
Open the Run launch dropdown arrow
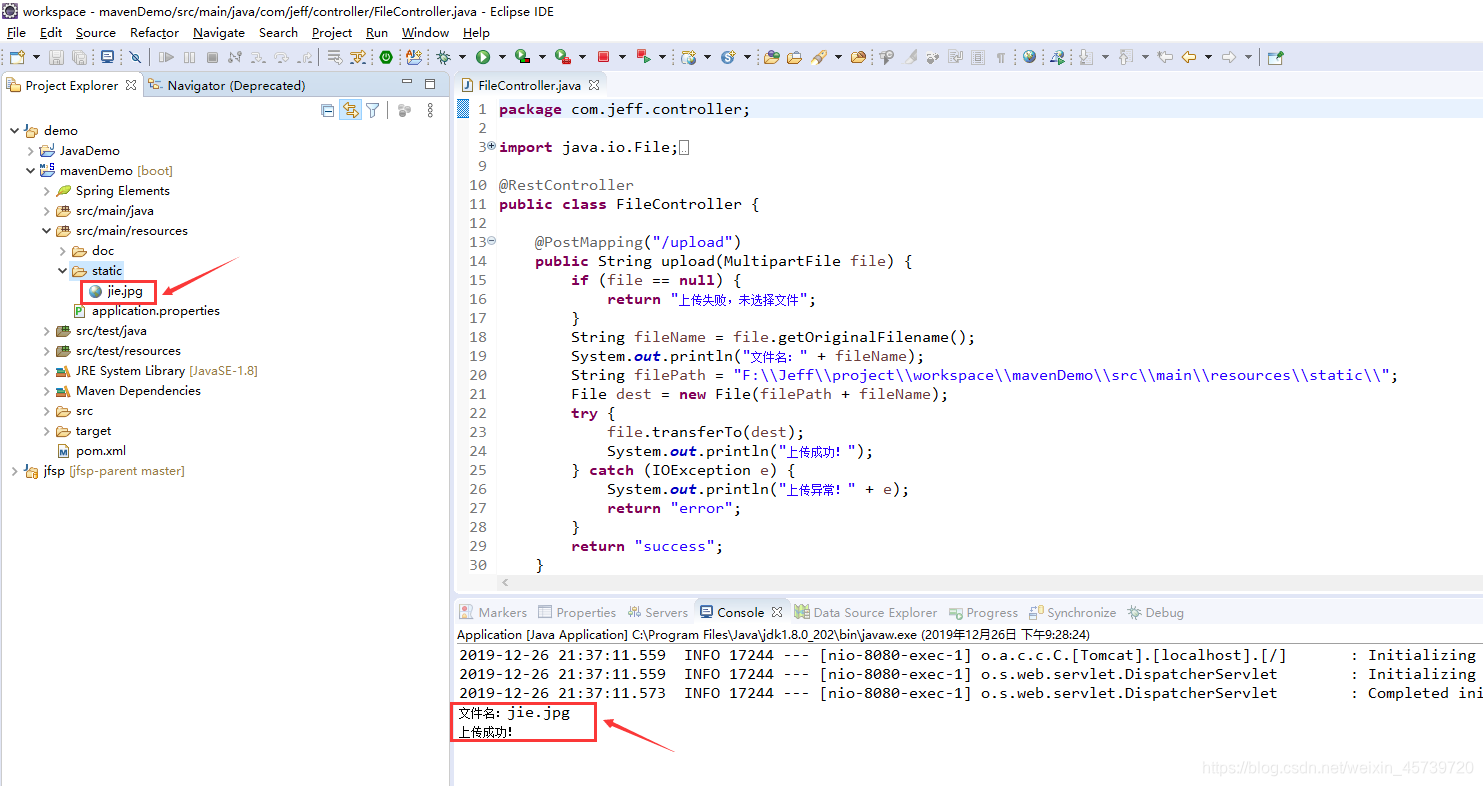[x=502, y=57]
